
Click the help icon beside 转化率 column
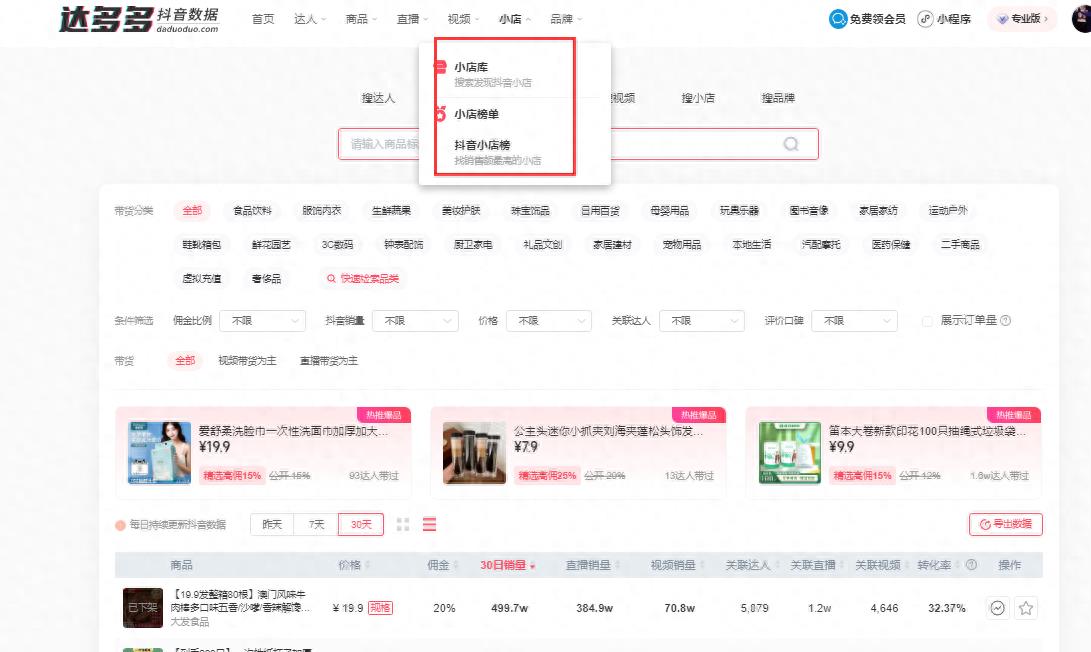tap(971, 565)
